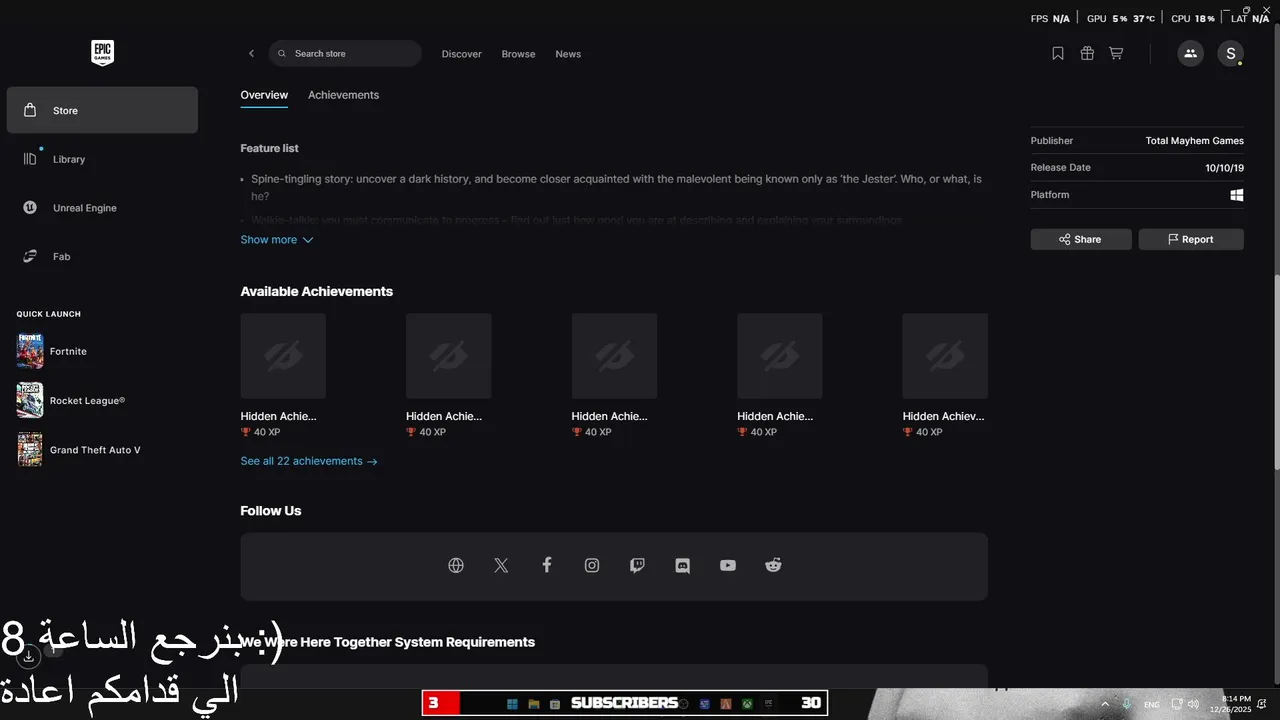Open Library in the sidebar
This screenshot has width=1280, height=720.
[x=102, y=159]
